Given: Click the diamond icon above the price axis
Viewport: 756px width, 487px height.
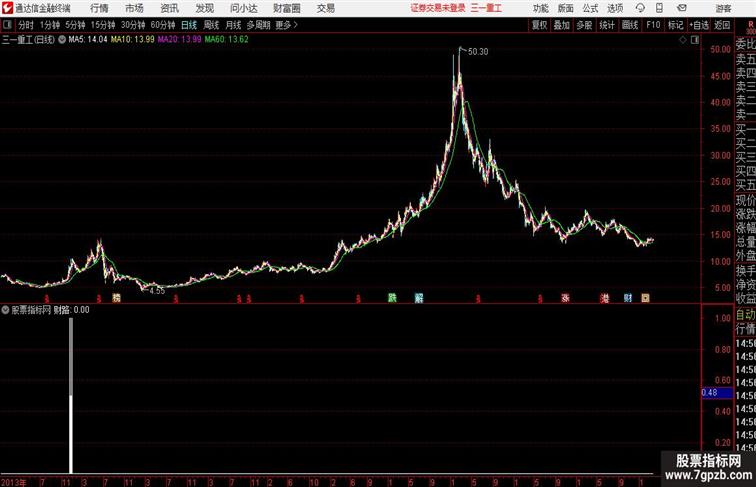Looking at the screenshot, I should click(683, 40).
